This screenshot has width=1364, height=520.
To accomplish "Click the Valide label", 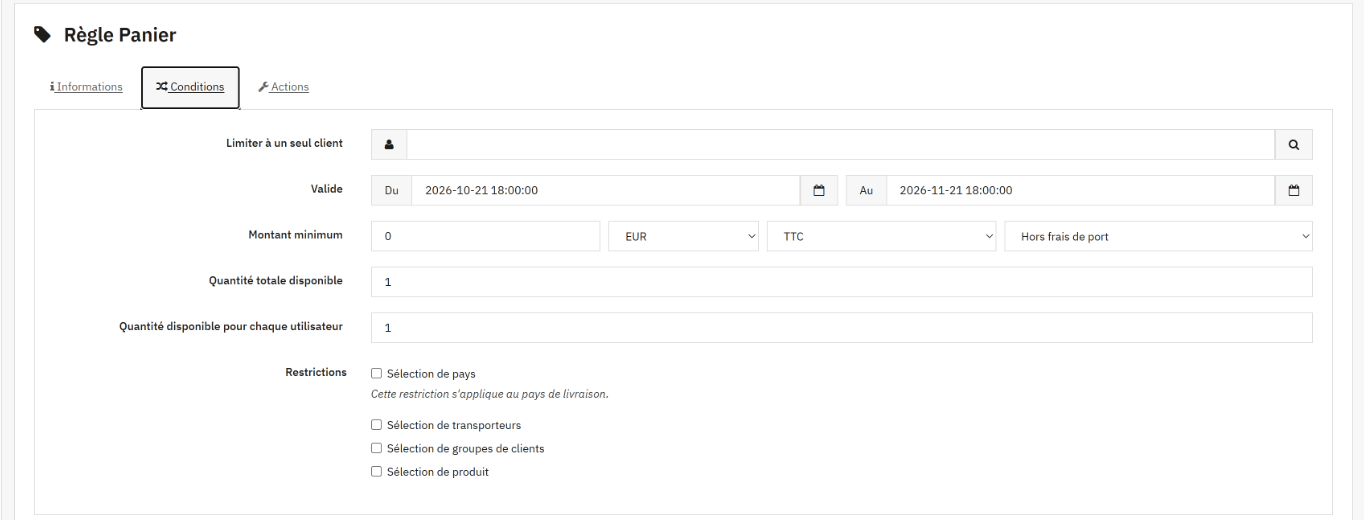I will pos(327,188).
